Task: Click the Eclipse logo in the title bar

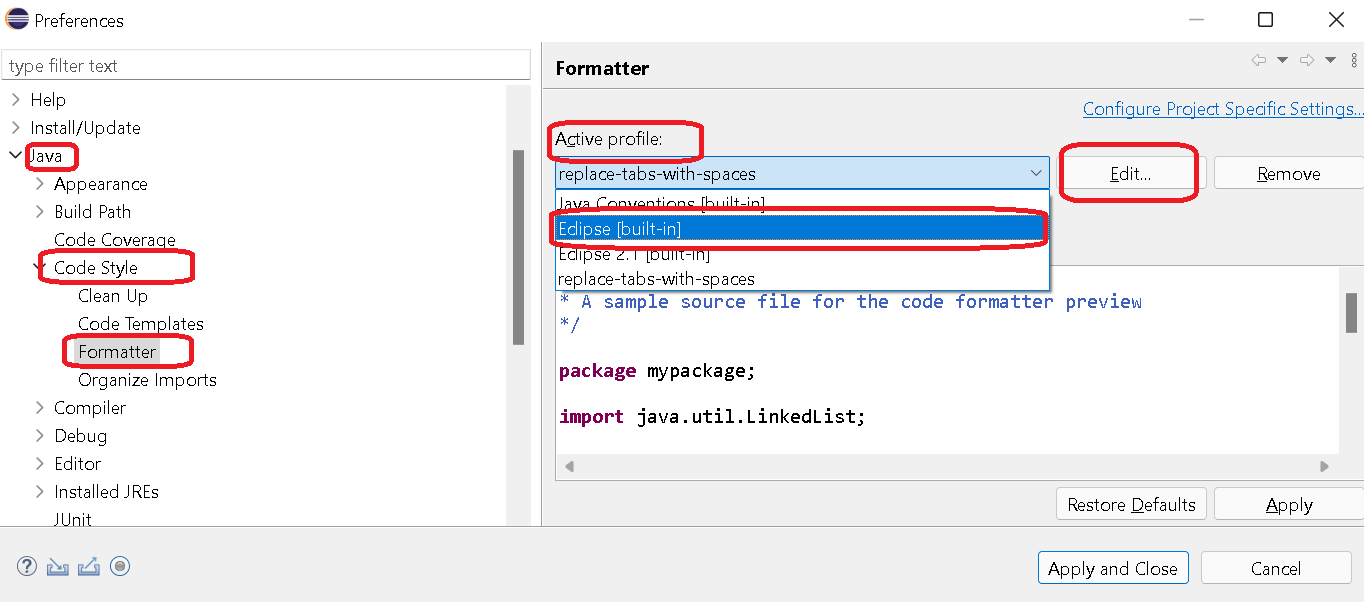Action: pos(16,18)
